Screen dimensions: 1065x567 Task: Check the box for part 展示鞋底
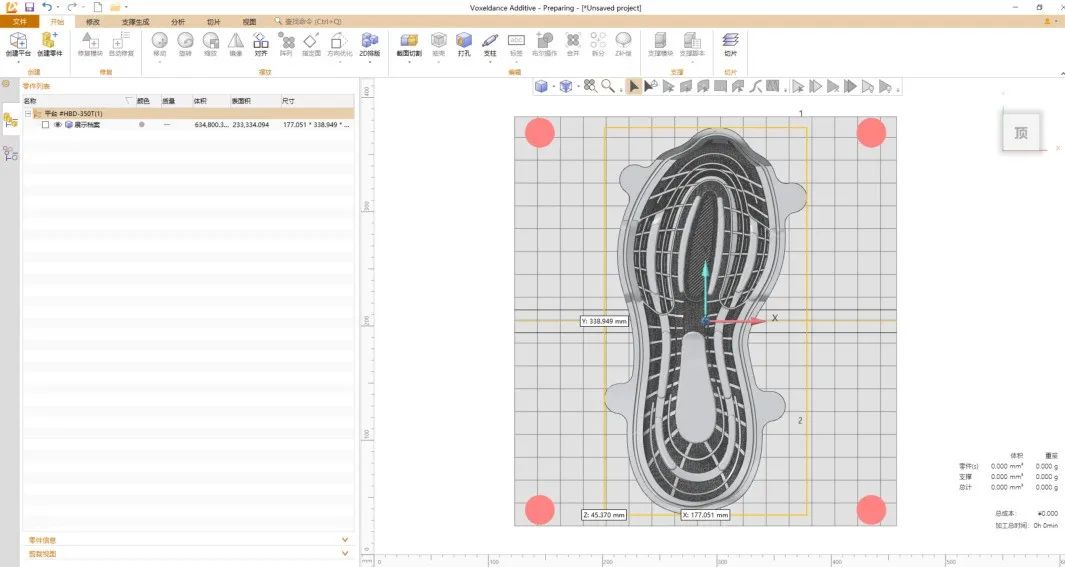[46, 125]
